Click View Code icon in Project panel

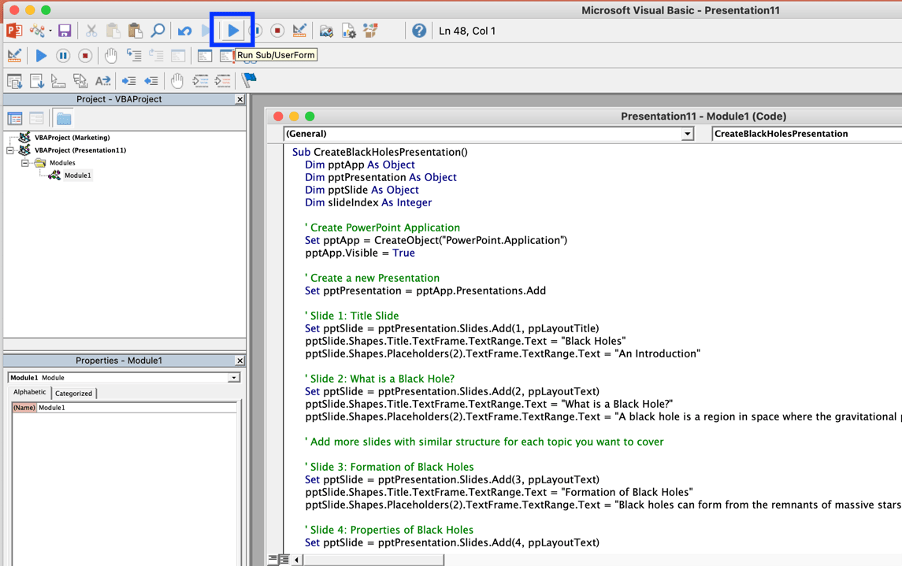click(15, 118)
